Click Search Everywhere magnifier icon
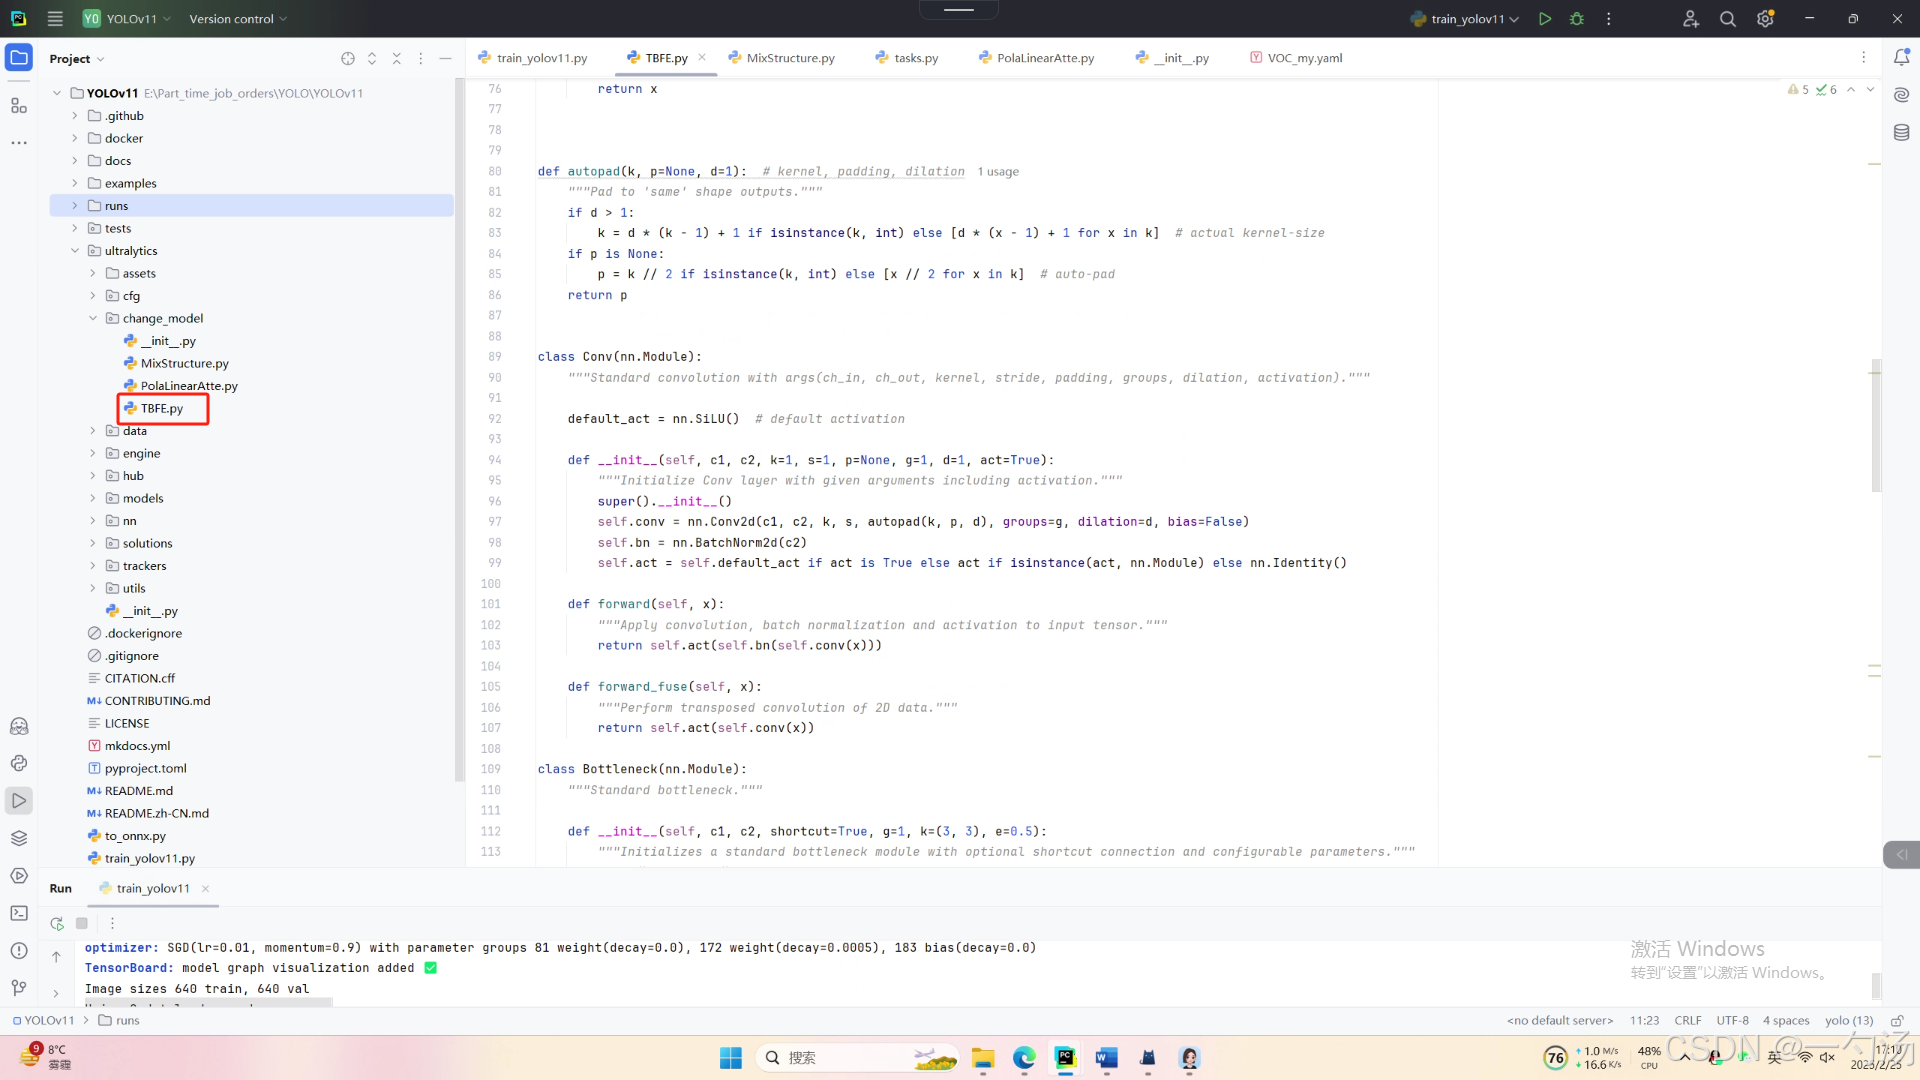This screenshot has width=1920, height=1080. 1727,19
